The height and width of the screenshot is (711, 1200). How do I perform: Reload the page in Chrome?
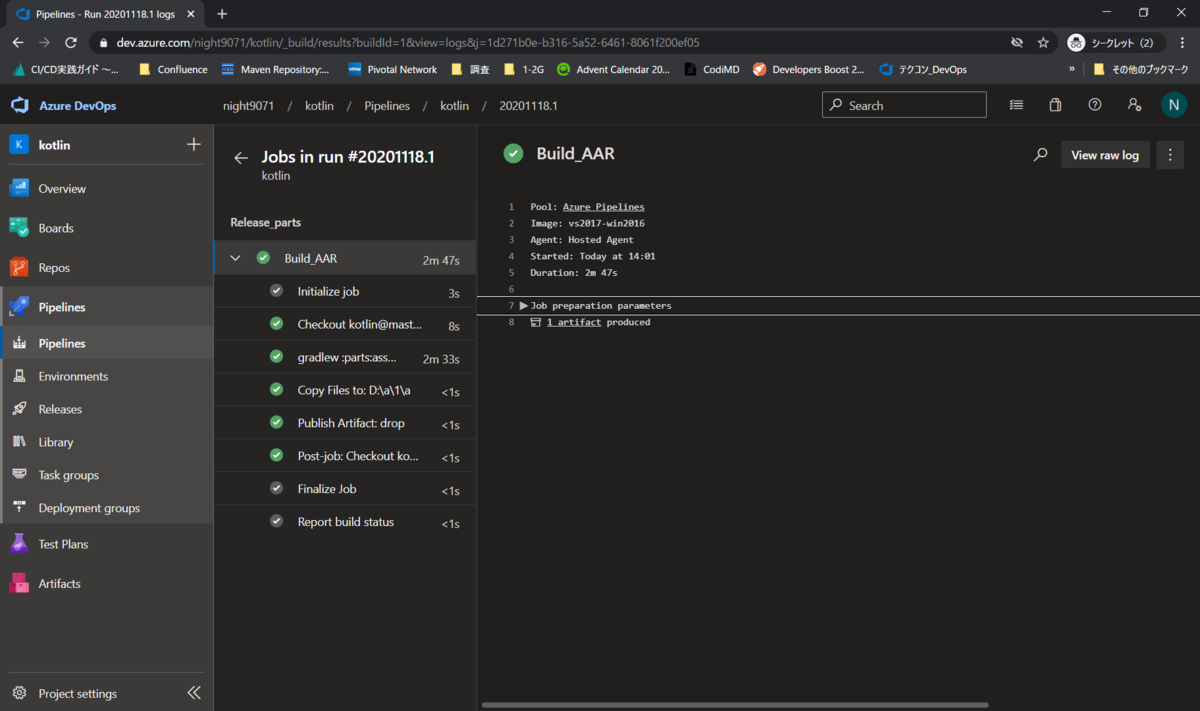71,43
